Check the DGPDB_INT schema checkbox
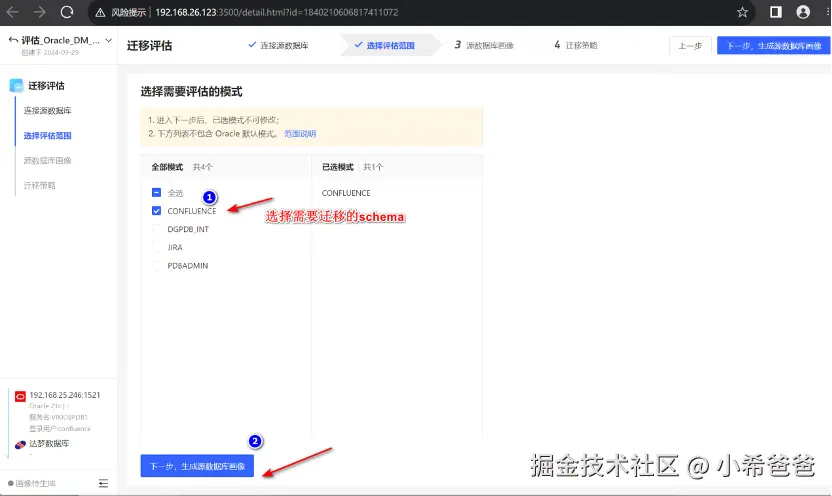The width and height of the screenshot is (832, 496). 157,229
